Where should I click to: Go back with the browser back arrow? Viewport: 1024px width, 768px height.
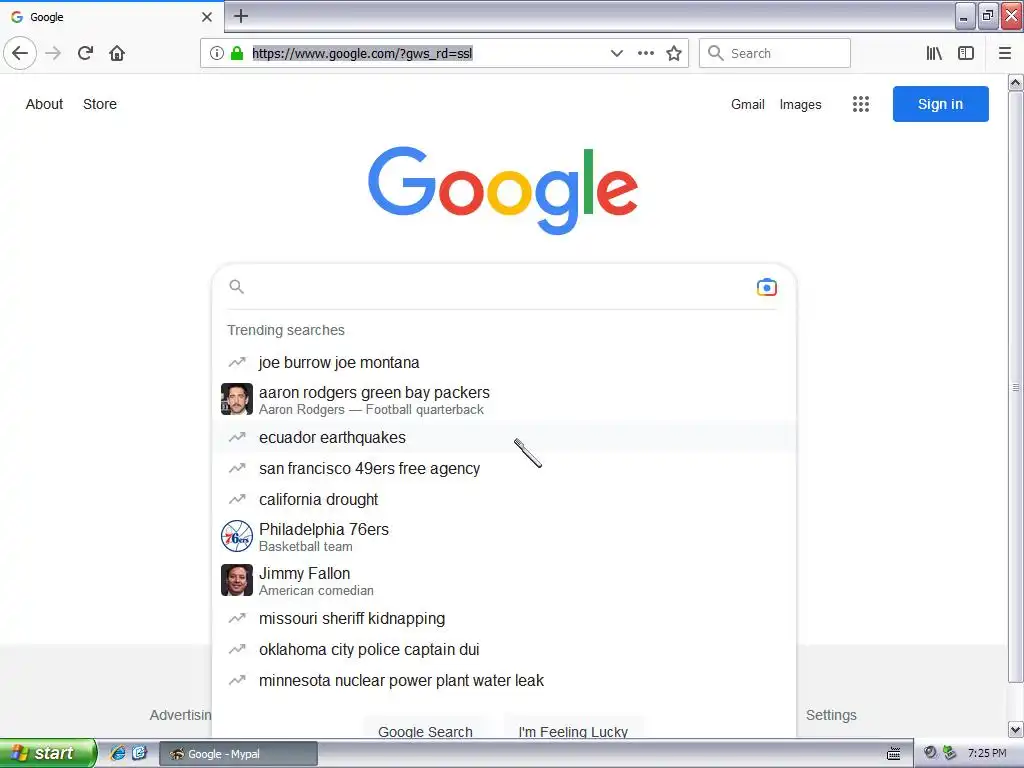pos(20,53)
